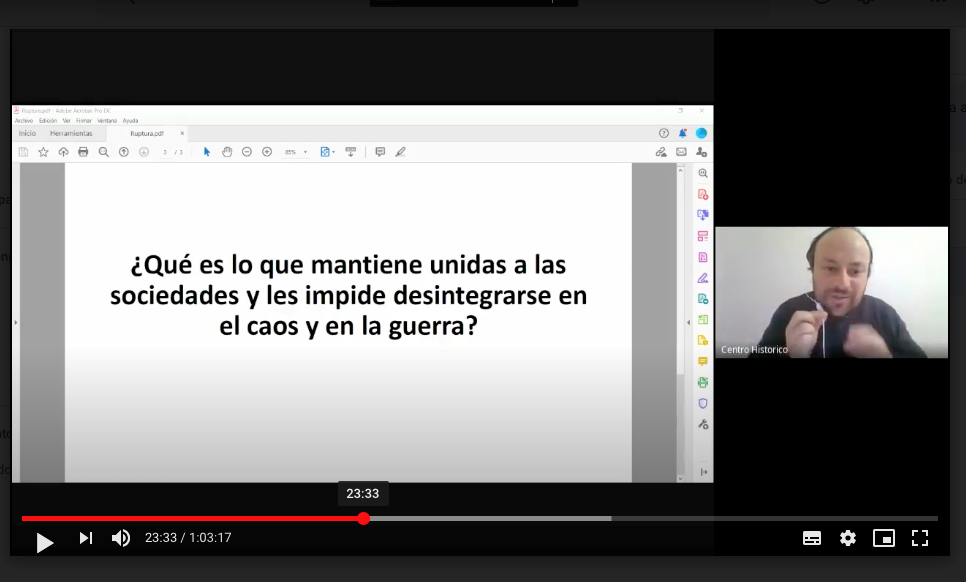The height and width of the screenshot is (582, 966).
Task: Click the print icon in Acrobat toolbar
Action: point(83,152)
